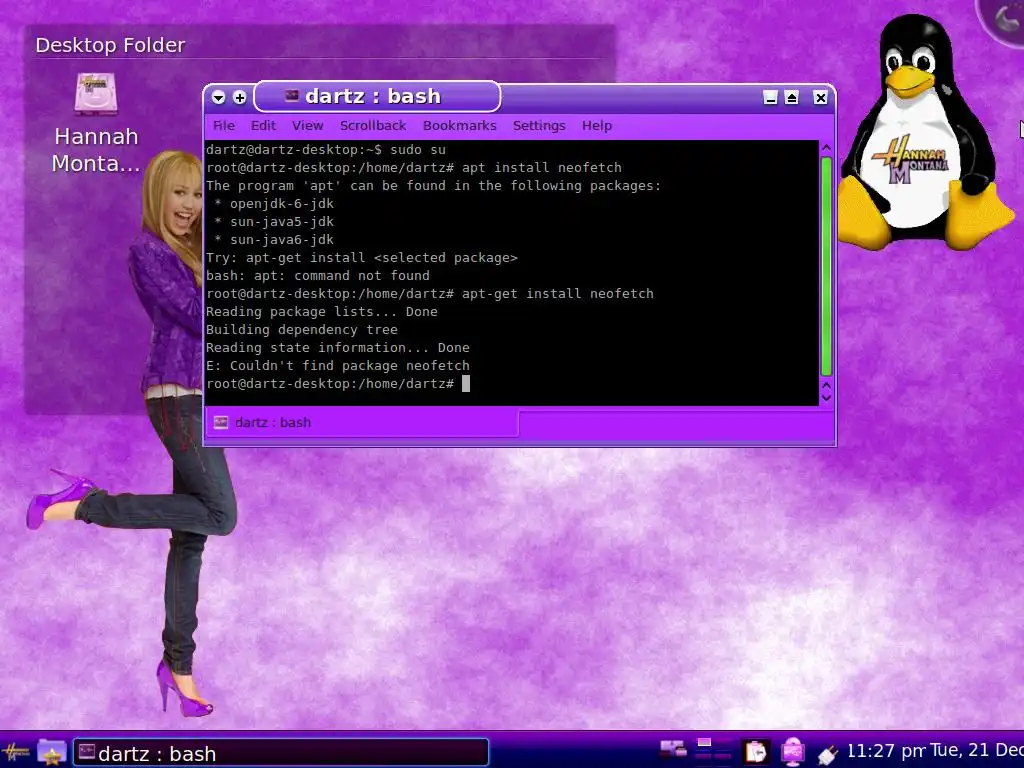The image size is (1024, 768).
Task: Open the Edit menu in Konsole
Action: tap(263, 125)
